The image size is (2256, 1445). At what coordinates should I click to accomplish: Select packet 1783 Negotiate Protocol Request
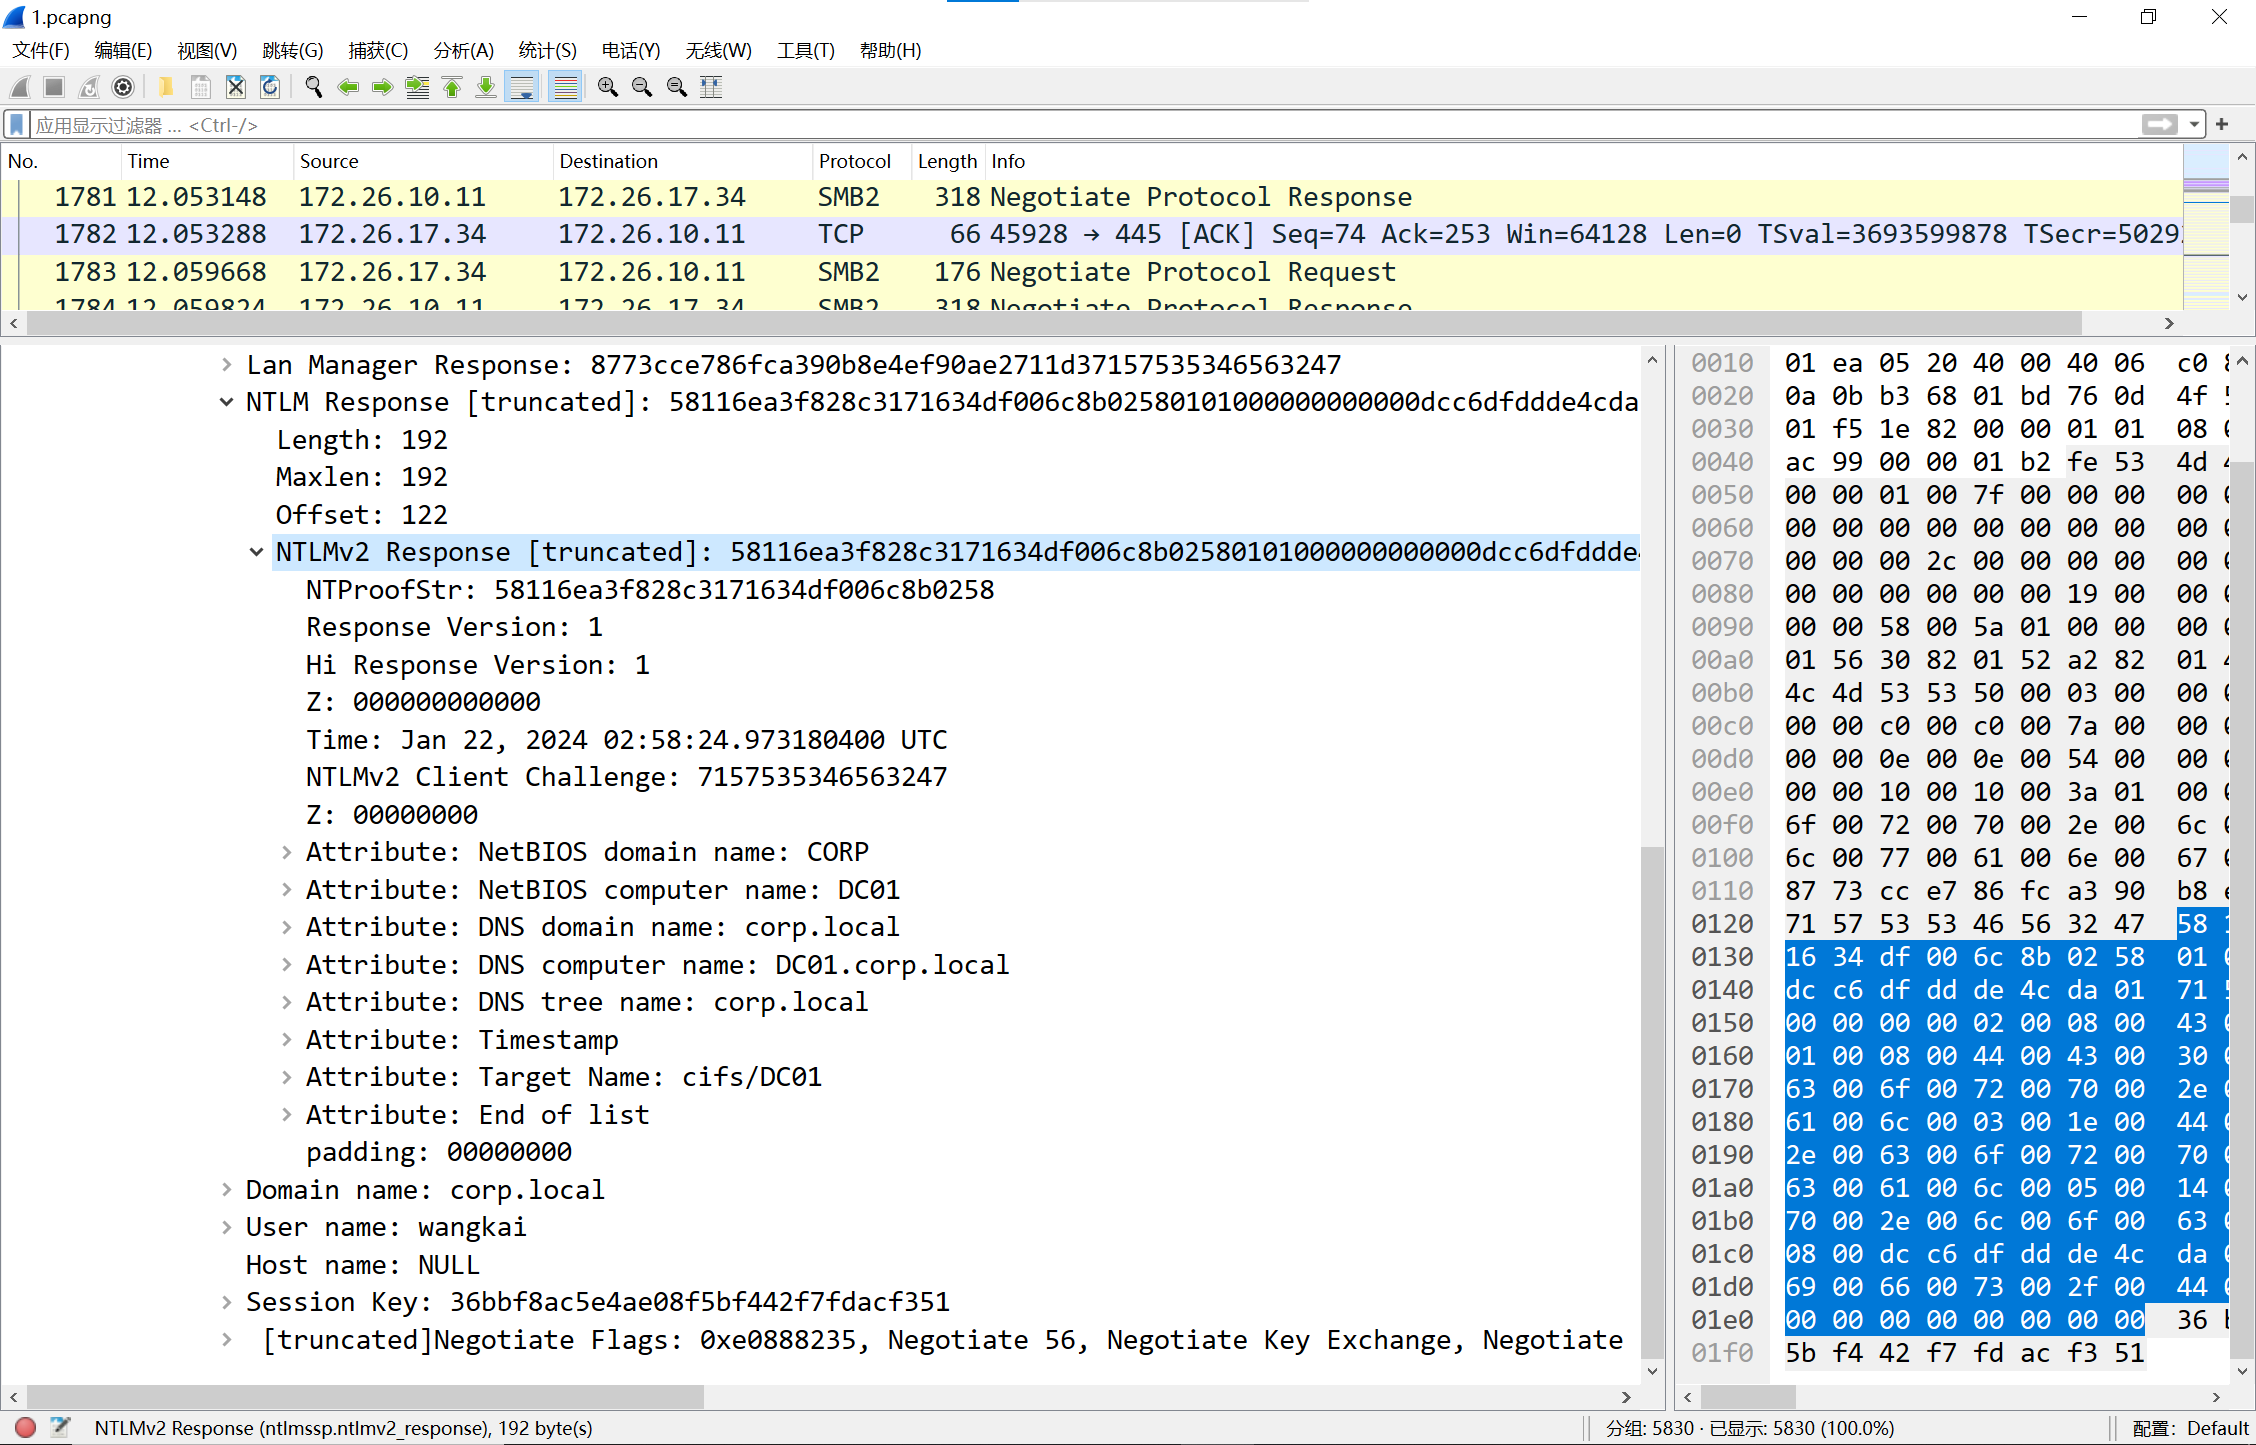[1092, 272]
